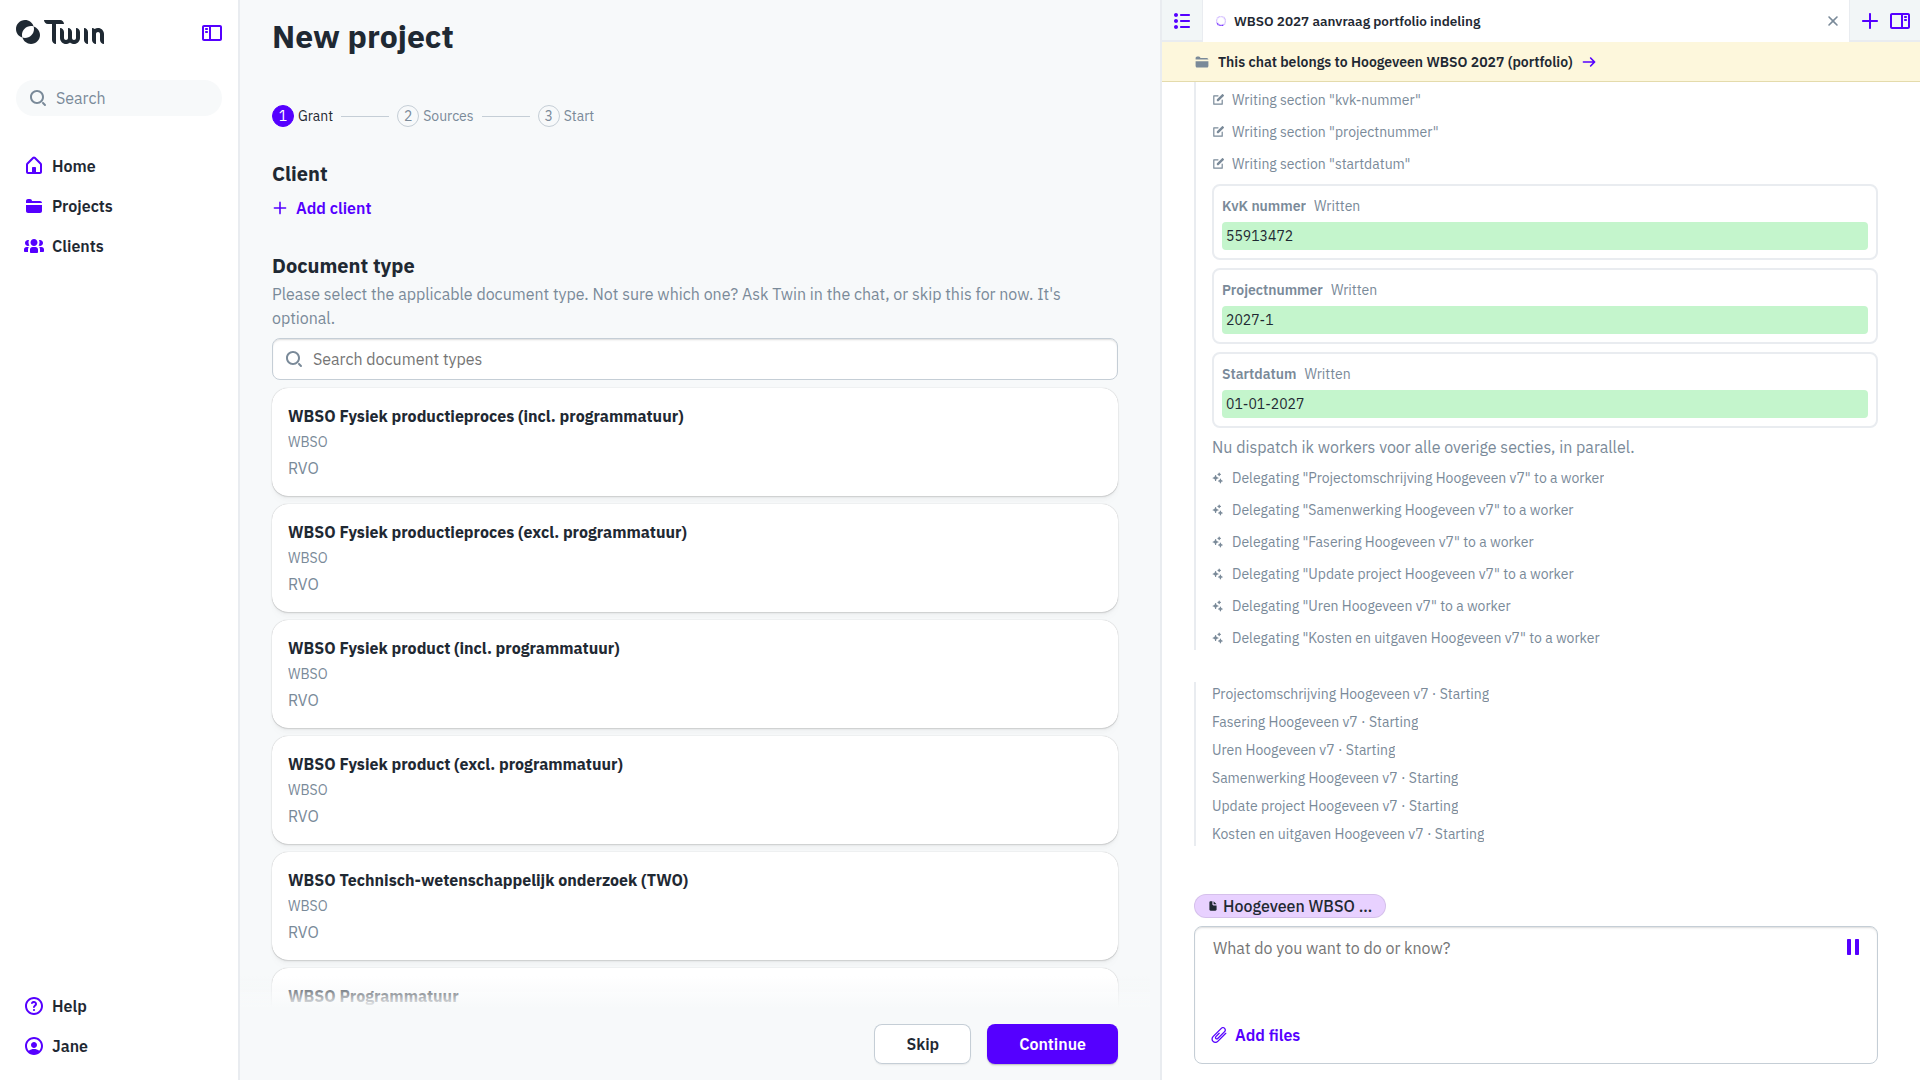Open Writing section "projectnummer" step
Screen dimensions: 1920x1080
click(1325, 132)
